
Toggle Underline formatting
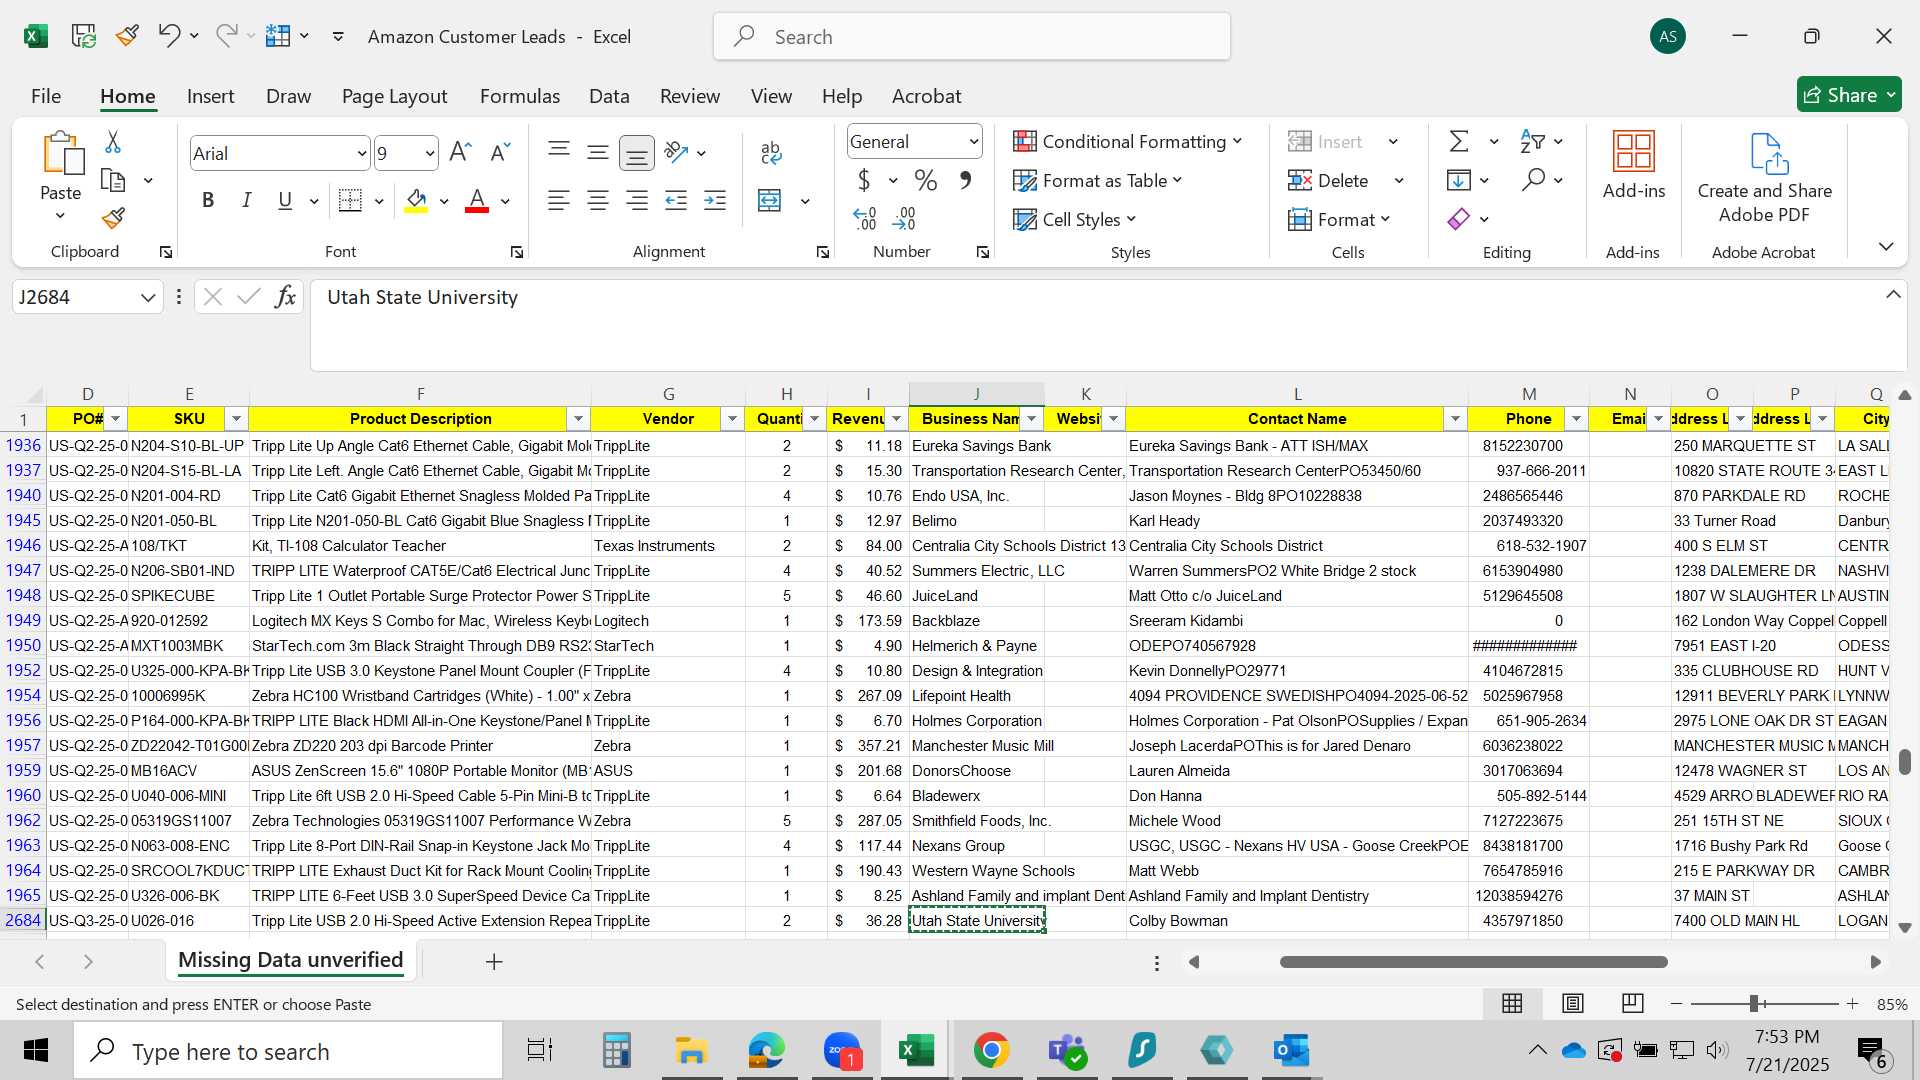[x=285, y=200]
